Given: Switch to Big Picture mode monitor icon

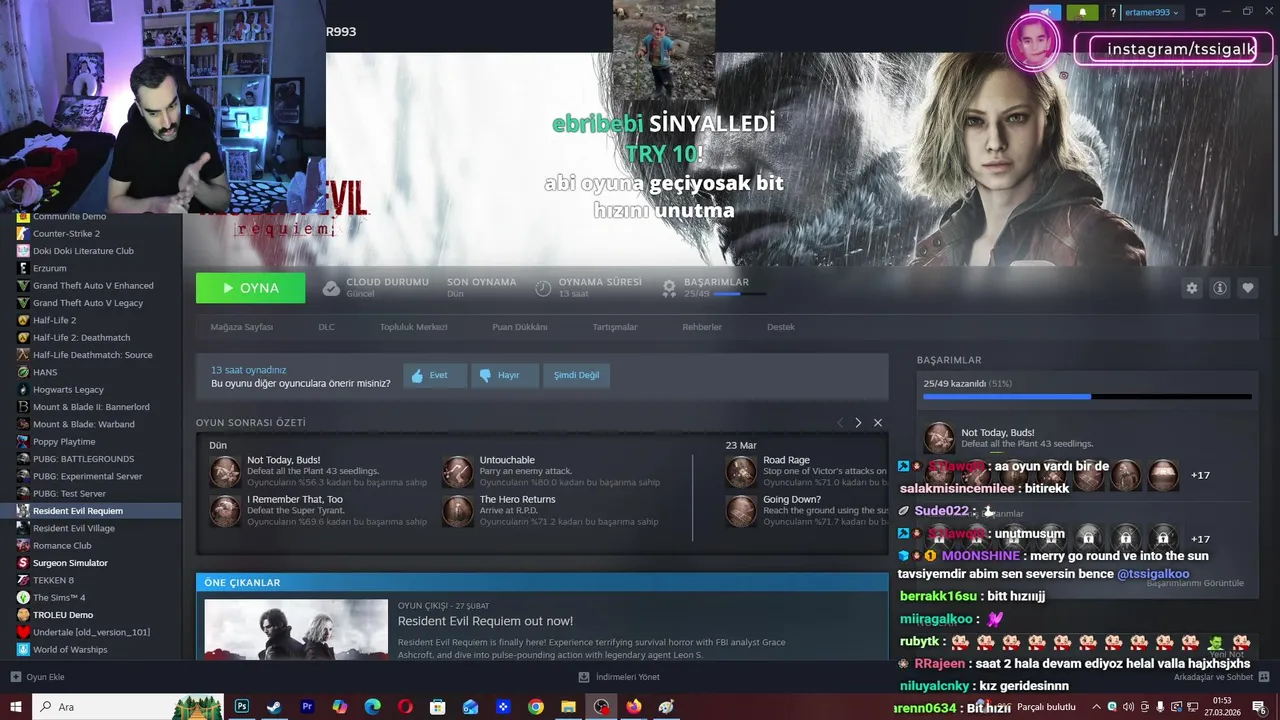Looking at the screenshot, I should 1201,13.
